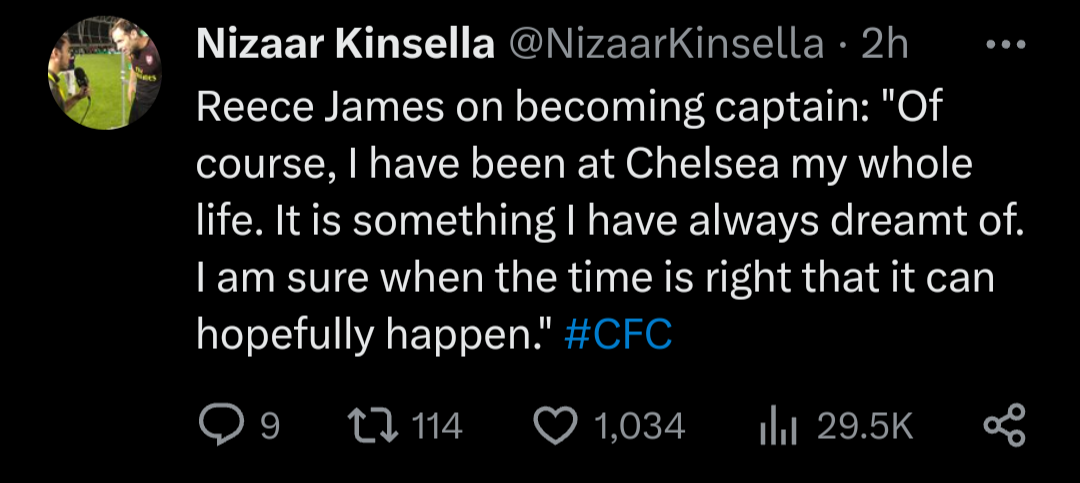Open the @NizaarKinsella handle link
Screen dimensions: 1080x483
(668, 45)
